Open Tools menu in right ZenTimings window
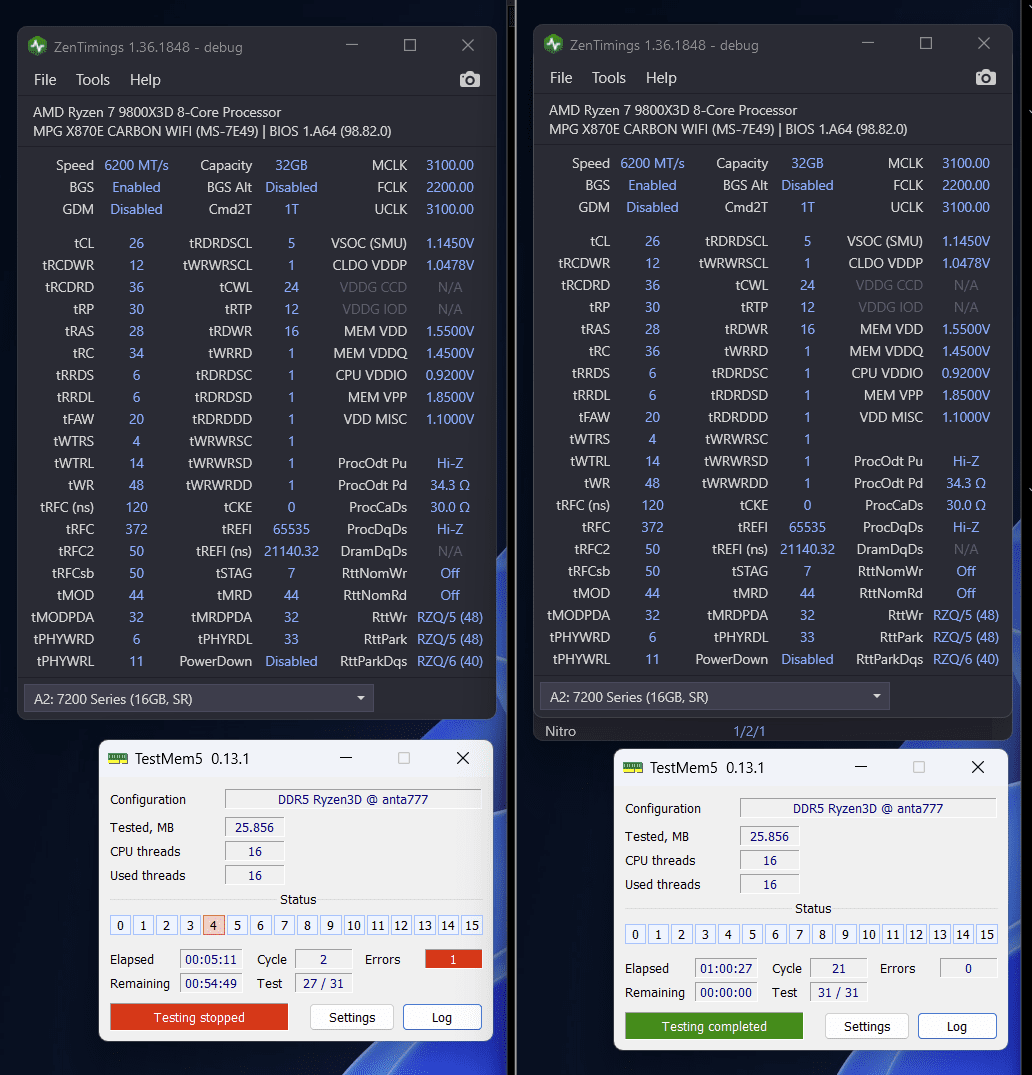The height and width of the screenshot is (1075, 1032). click(x=608, y=77)
